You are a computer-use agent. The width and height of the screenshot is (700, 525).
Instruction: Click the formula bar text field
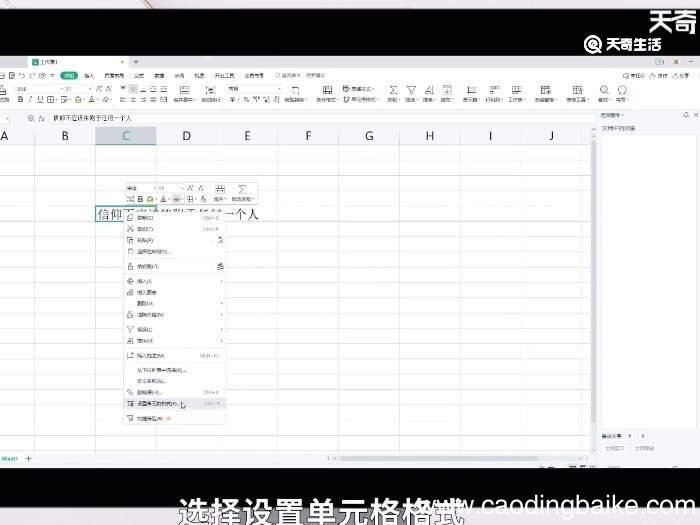coord(321,118)
